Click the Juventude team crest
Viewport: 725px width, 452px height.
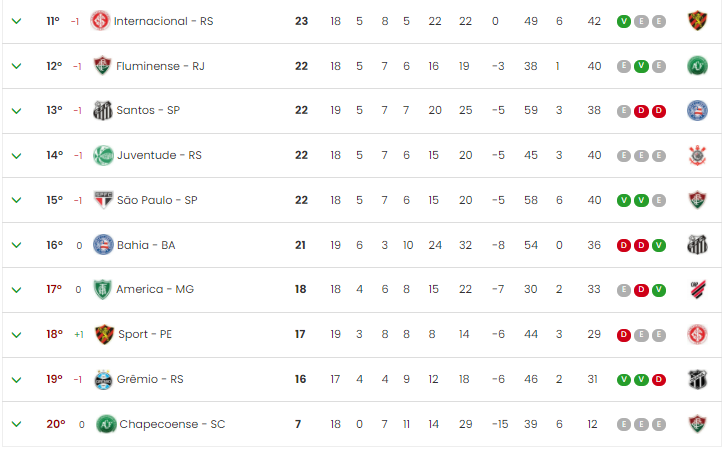coord(103,155)
